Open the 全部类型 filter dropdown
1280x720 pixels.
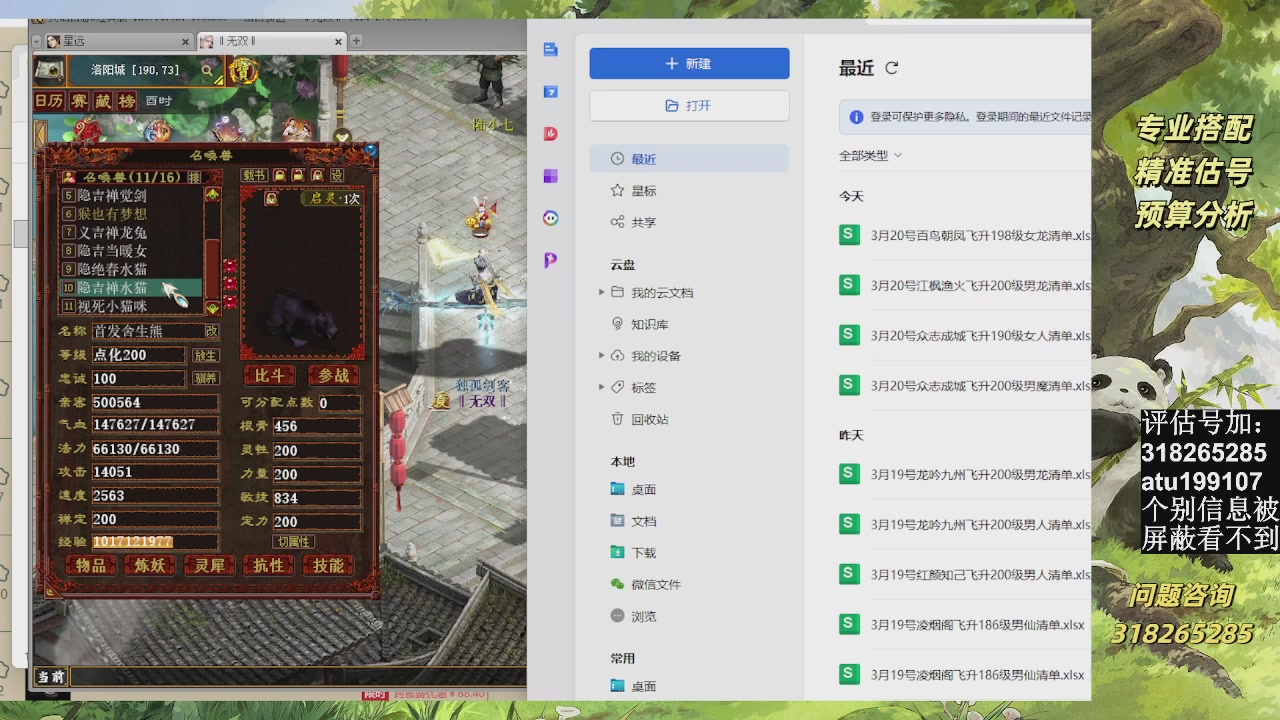pos(870,156)
